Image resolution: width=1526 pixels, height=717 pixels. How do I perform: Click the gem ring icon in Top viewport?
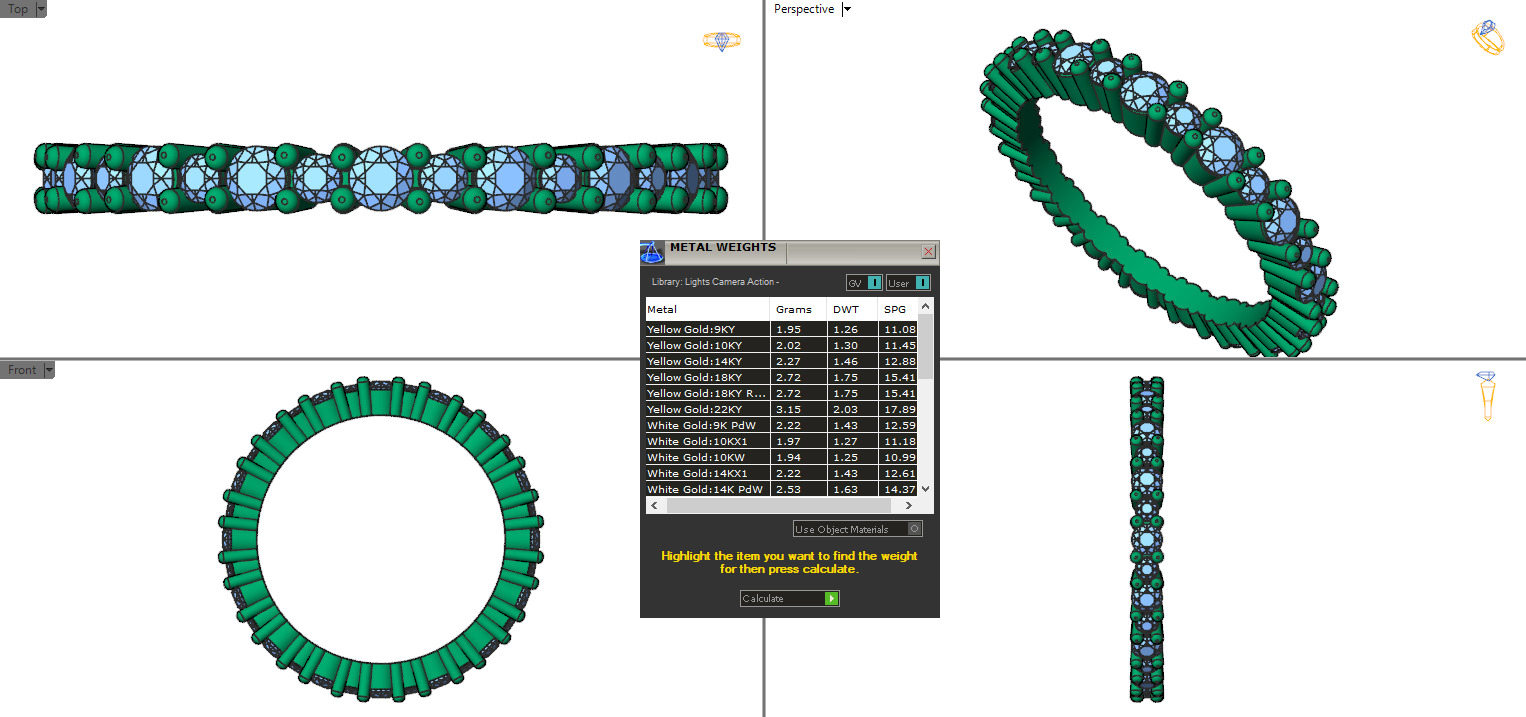pyautogui.click(x=721, y=41)
